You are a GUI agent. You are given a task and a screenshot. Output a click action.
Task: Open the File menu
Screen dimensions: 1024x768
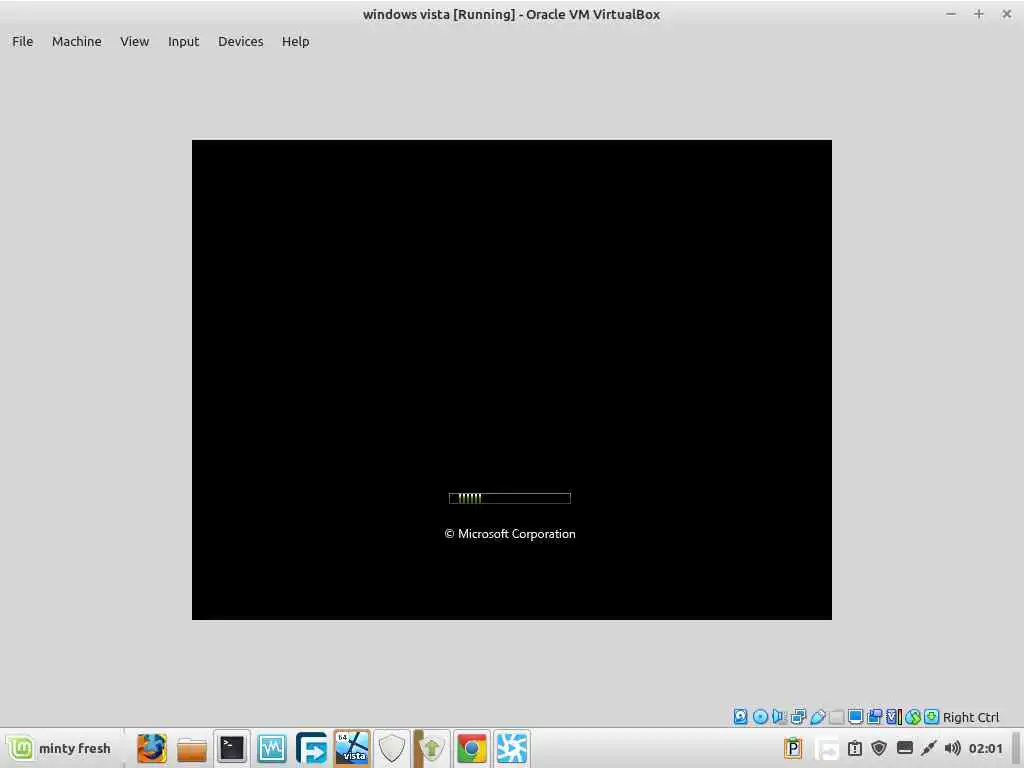[22, 41]
